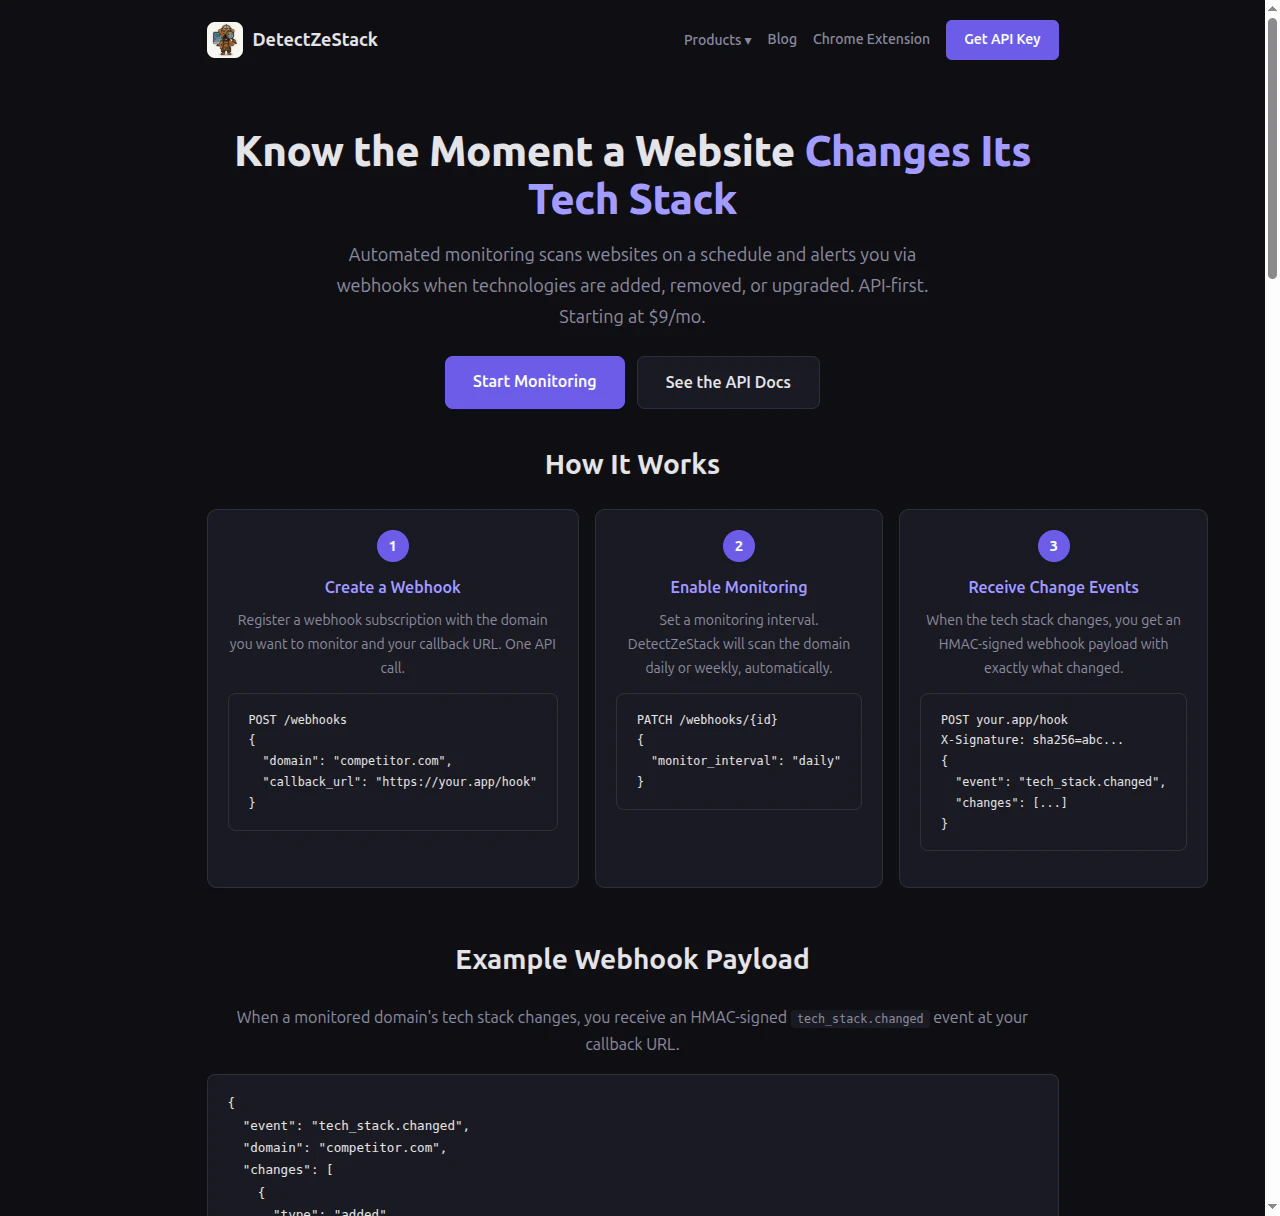Click the Get API Key button
The height and width of the screenshot is (1216, 1280).
pyautogui.click(x=1001, y=39)
